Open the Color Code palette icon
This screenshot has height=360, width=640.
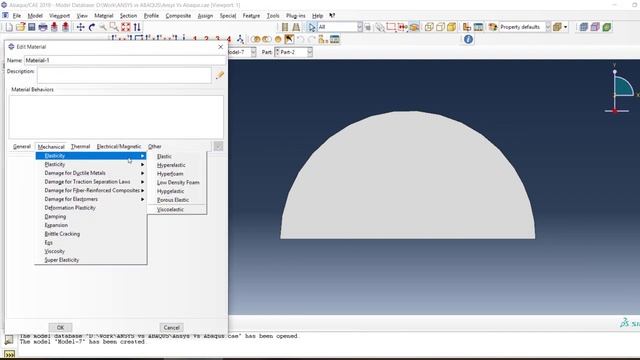pos(493,27)
